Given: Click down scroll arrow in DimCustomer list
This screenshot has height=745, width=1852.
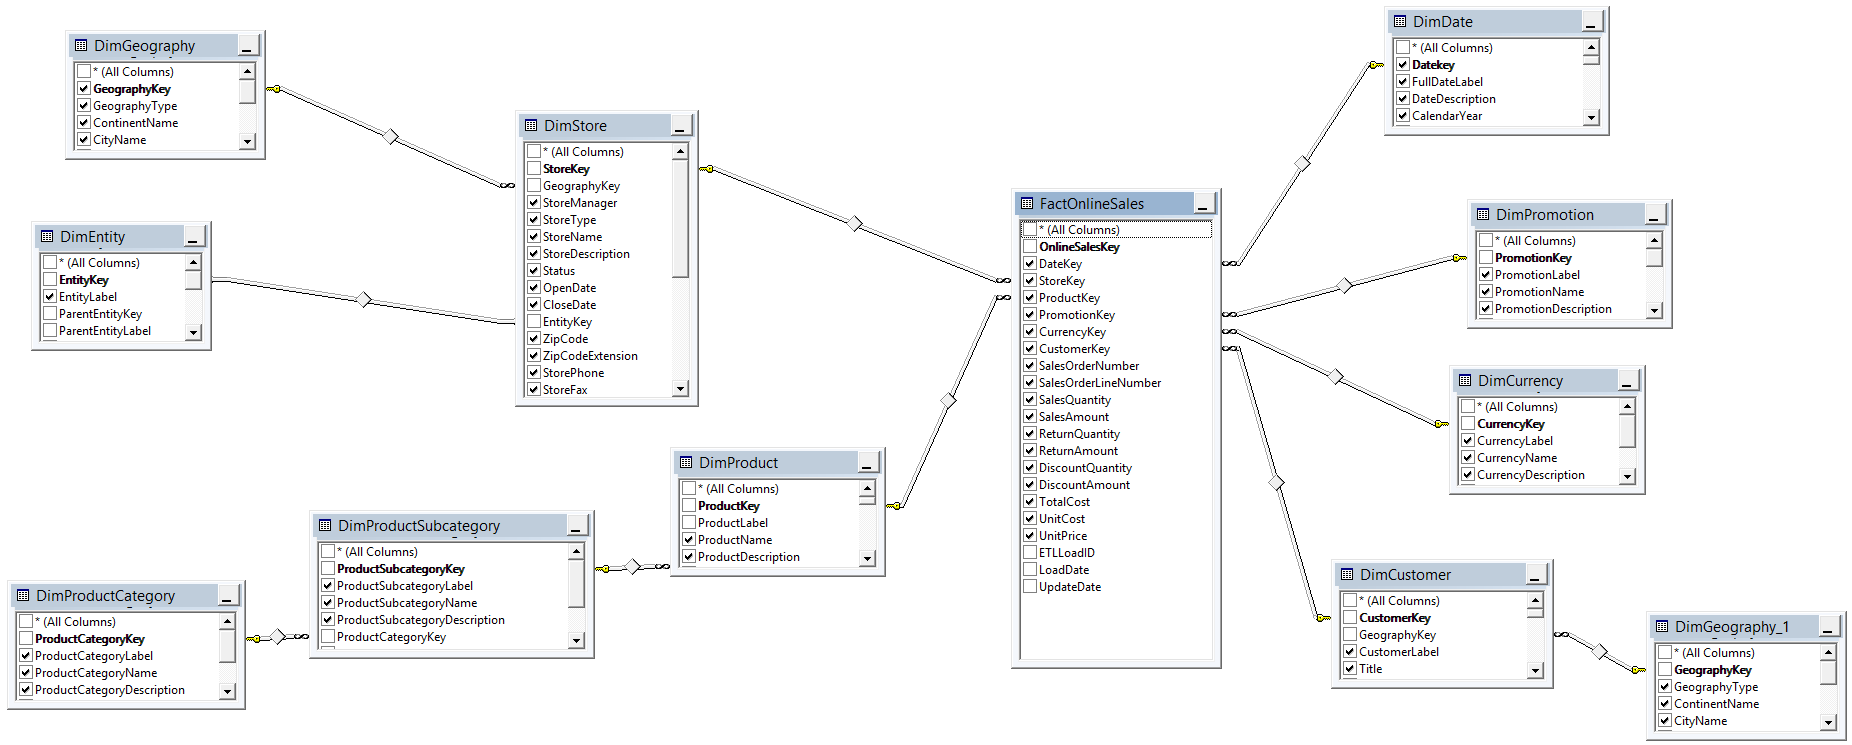Looking at the screenshot, I should pyautogui.click(x=1535, y=670).
